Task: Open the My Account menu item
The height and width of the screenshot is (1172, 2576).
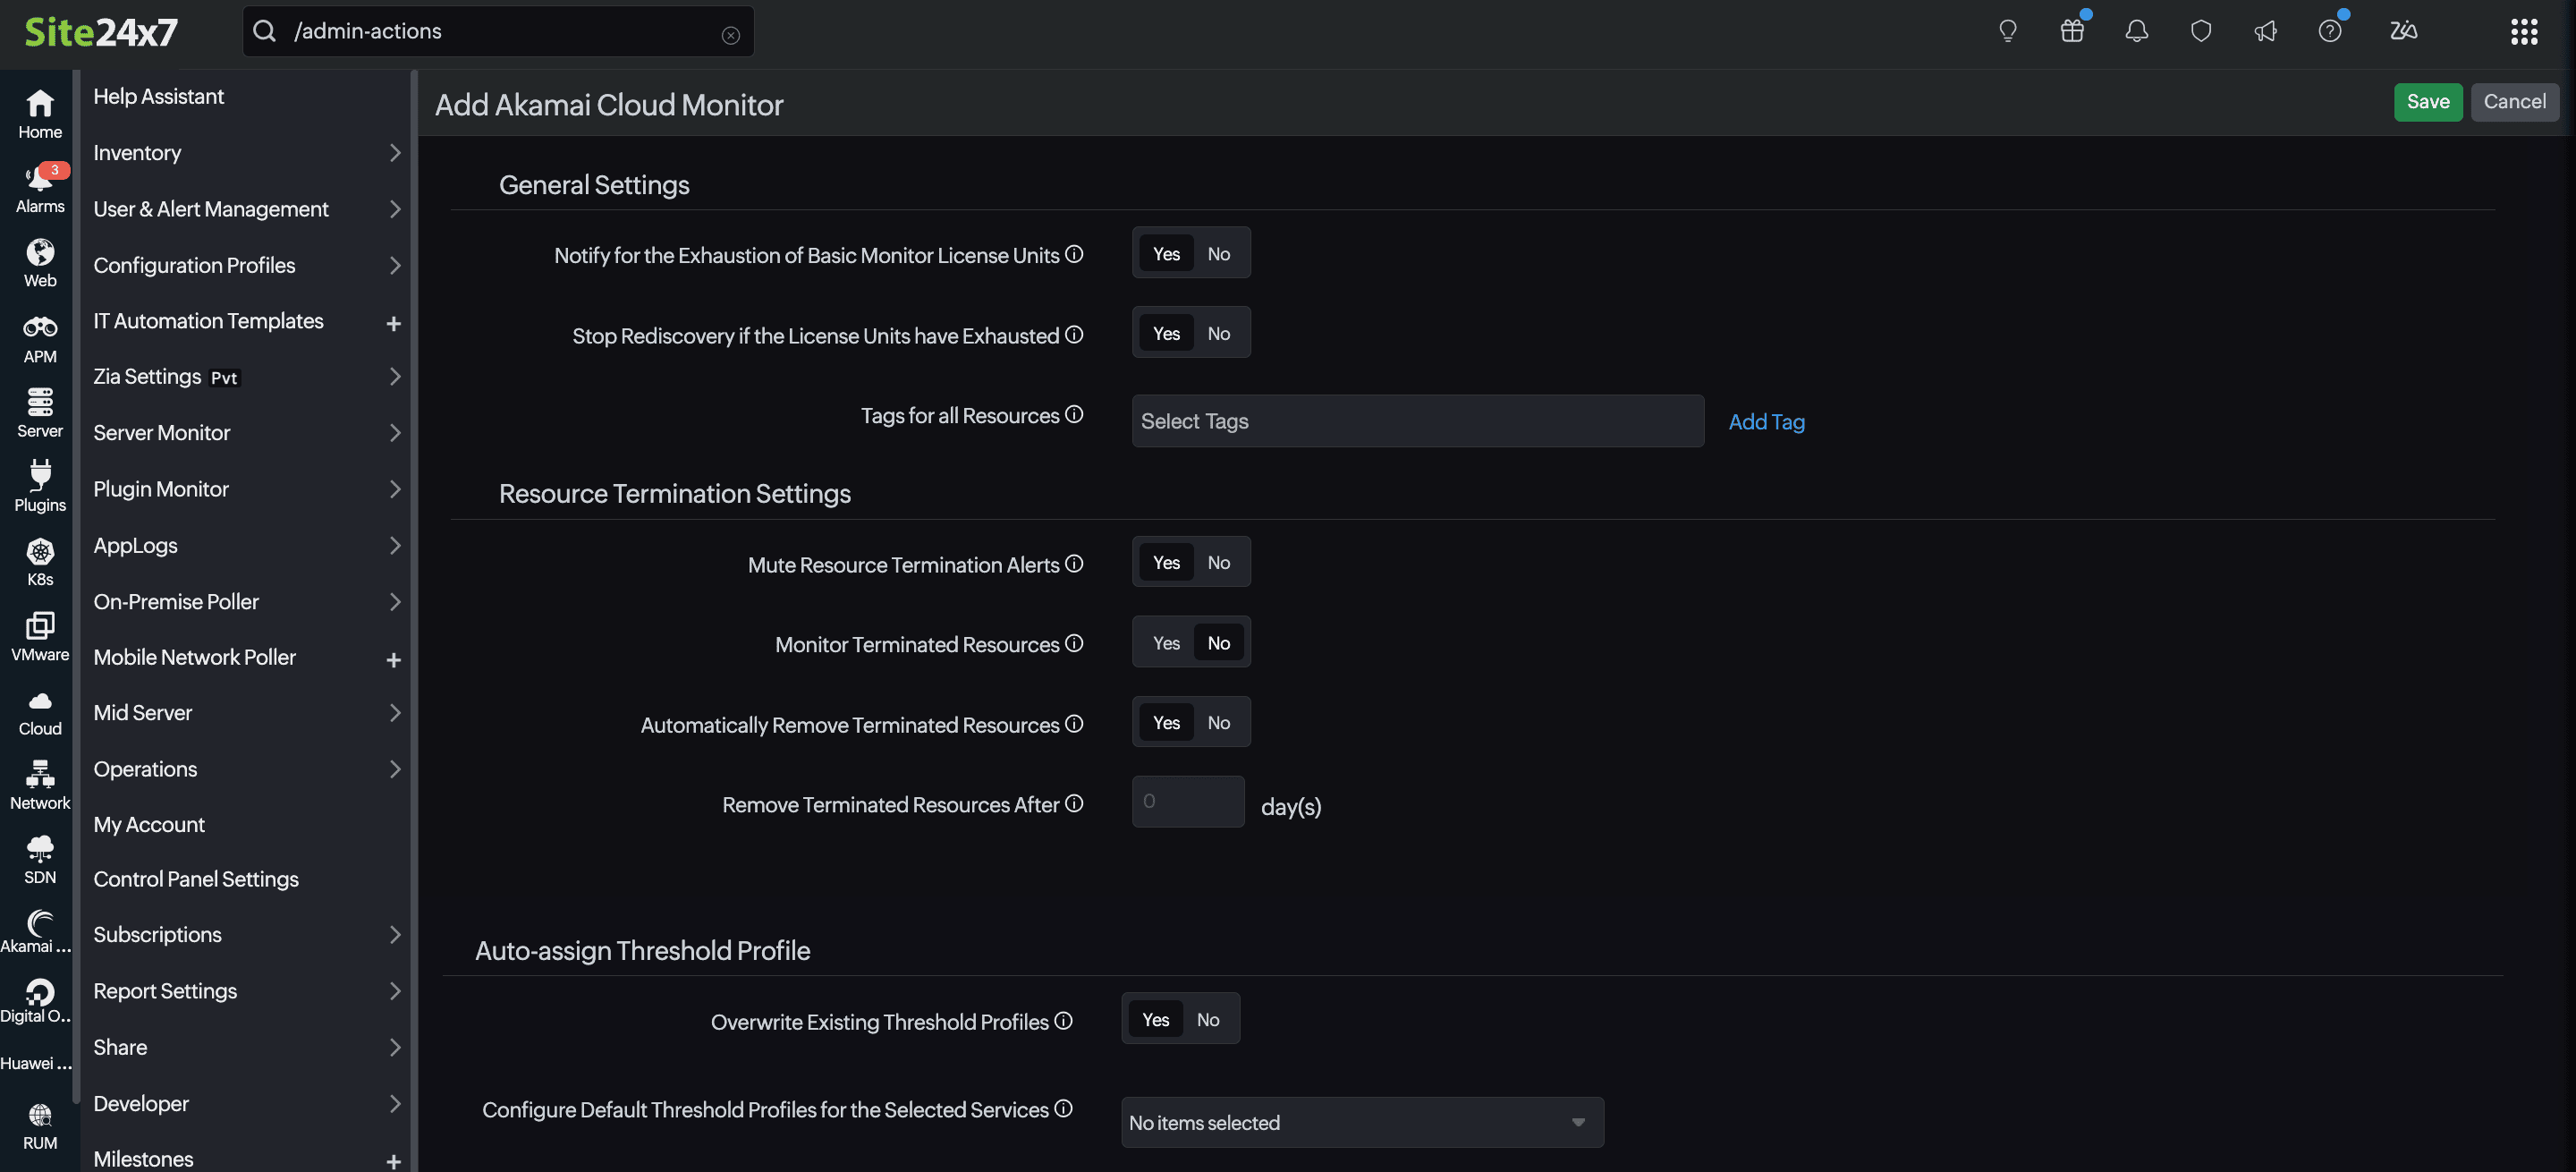Action: click(149, 824)
